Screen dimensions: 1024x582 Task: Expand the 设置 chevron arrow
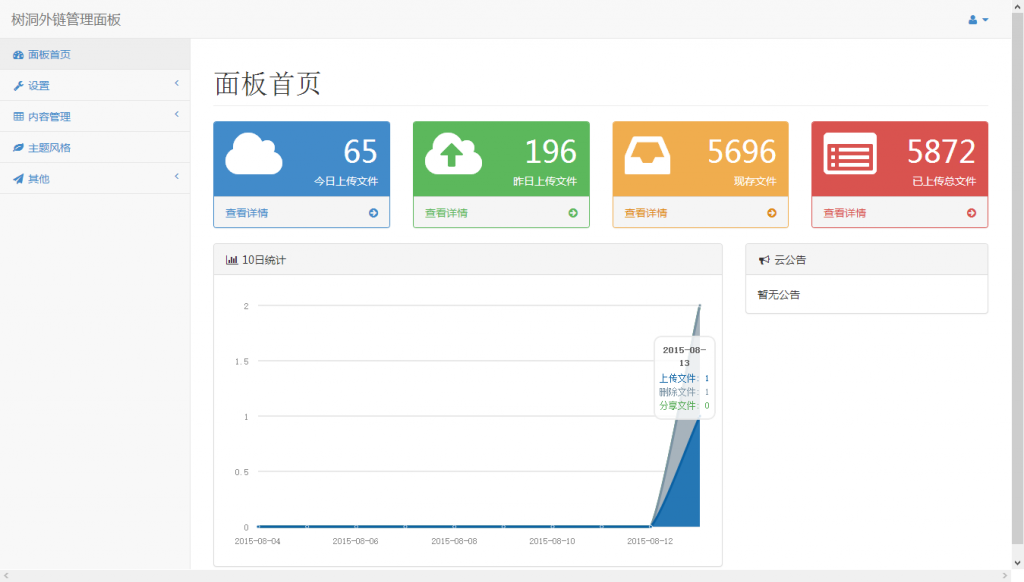click(176, 84)
